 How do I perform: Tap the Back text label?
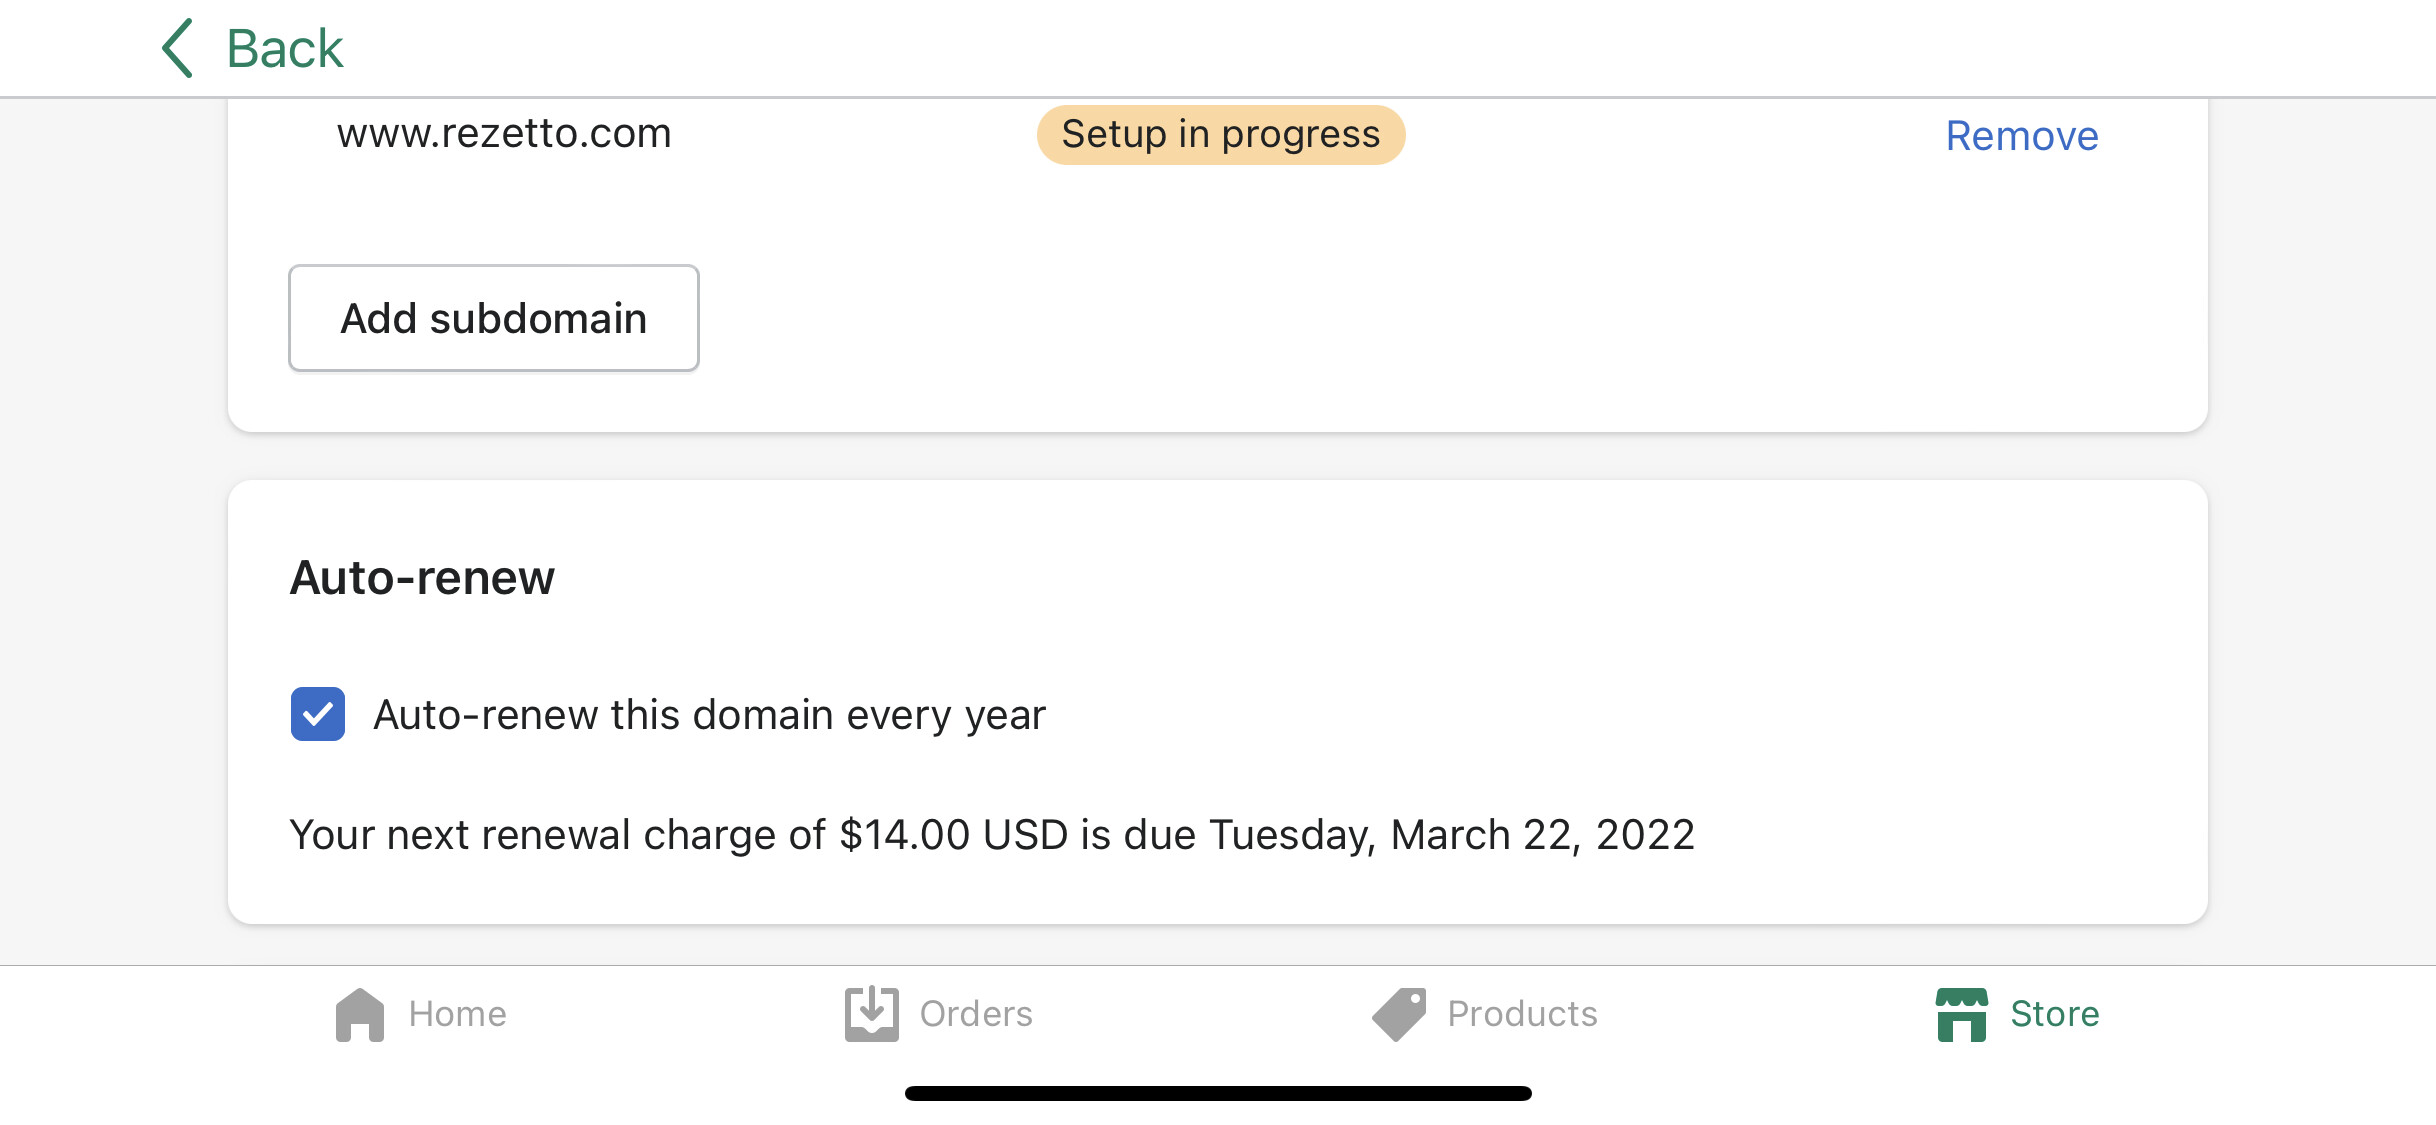pyautogui.click(x=285, y=49)
